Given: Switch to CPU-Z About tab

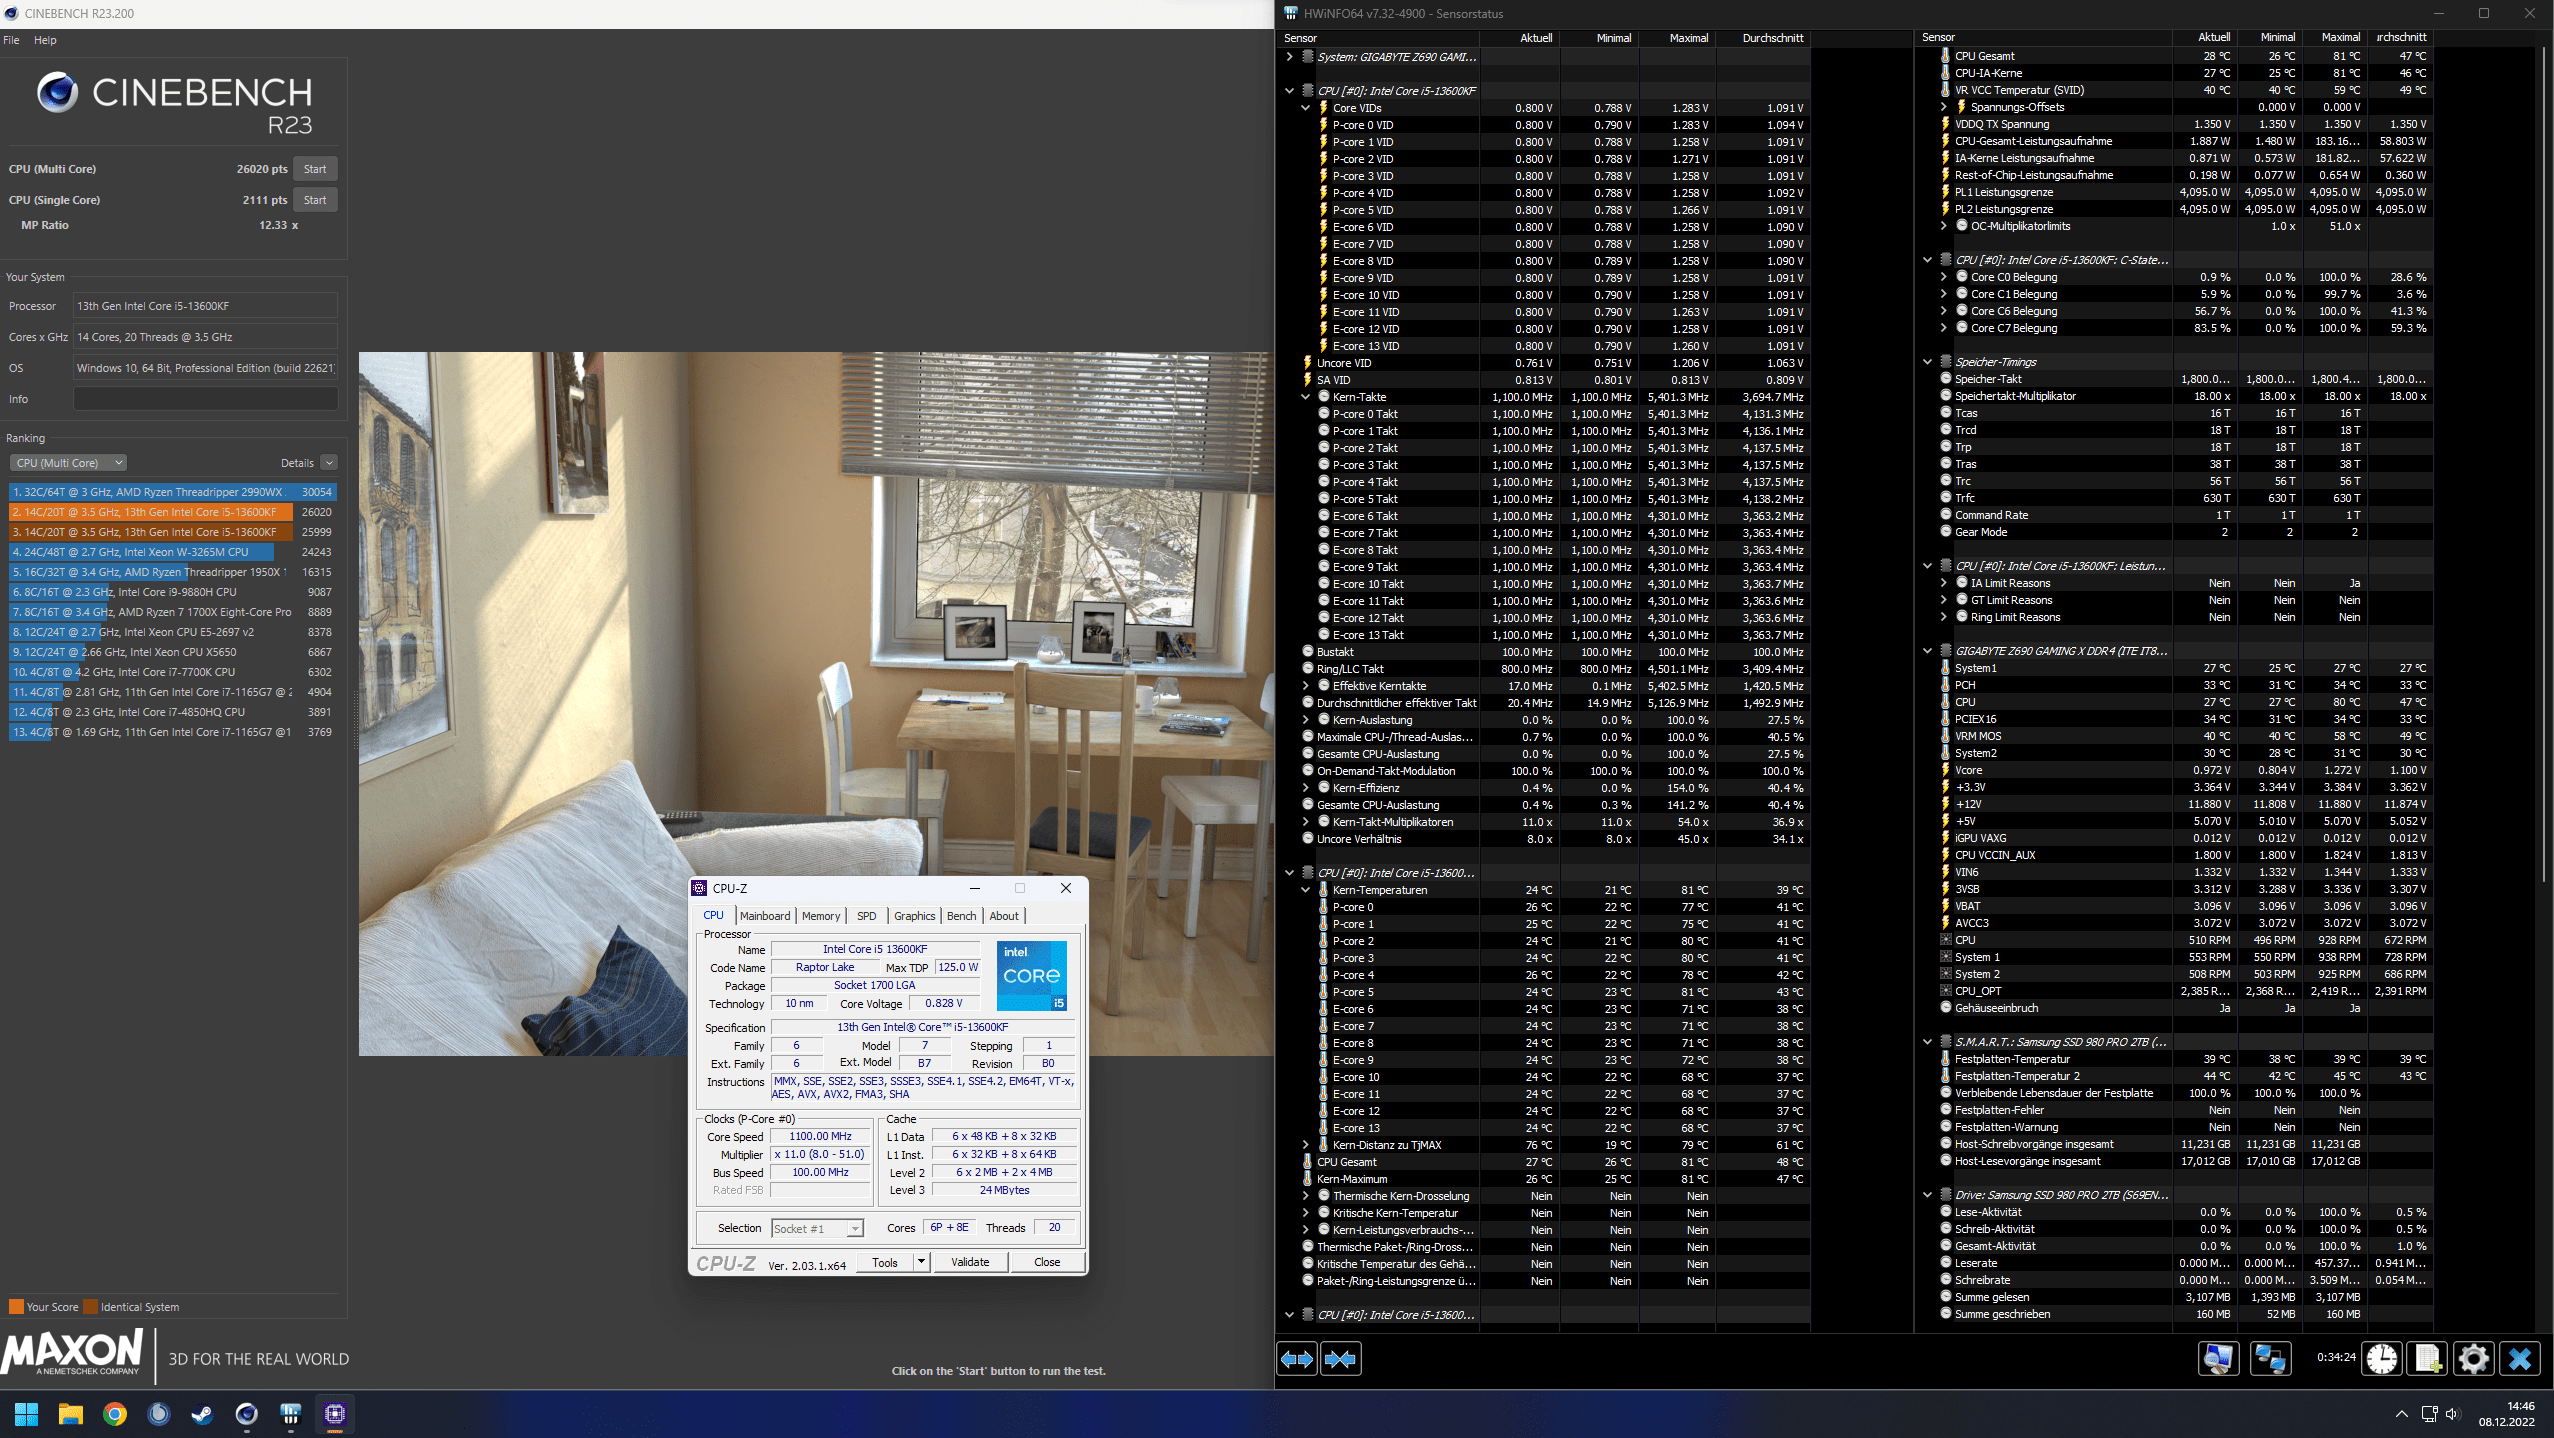Looking at the screenshot, I should (x=1004, y=916).
